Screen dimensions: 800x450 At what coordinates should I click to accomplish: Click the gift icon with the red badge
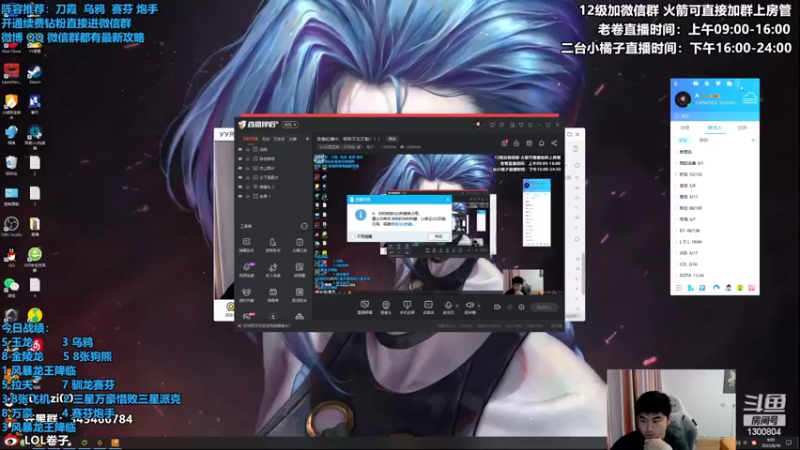click(x=505, y=143)
